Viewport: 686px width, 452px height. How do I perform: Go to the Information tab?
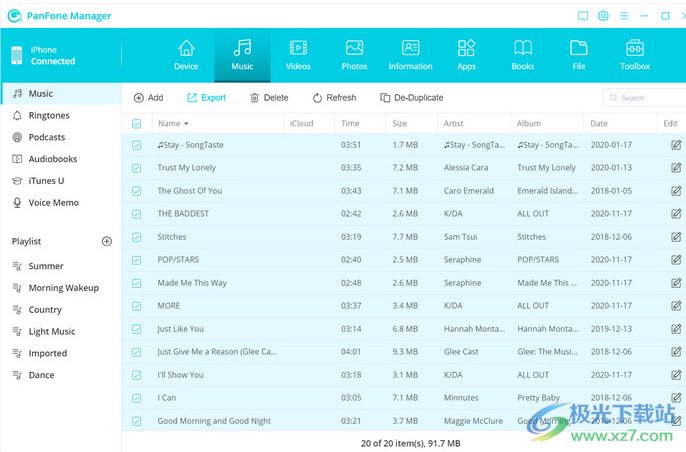[410, 56]
